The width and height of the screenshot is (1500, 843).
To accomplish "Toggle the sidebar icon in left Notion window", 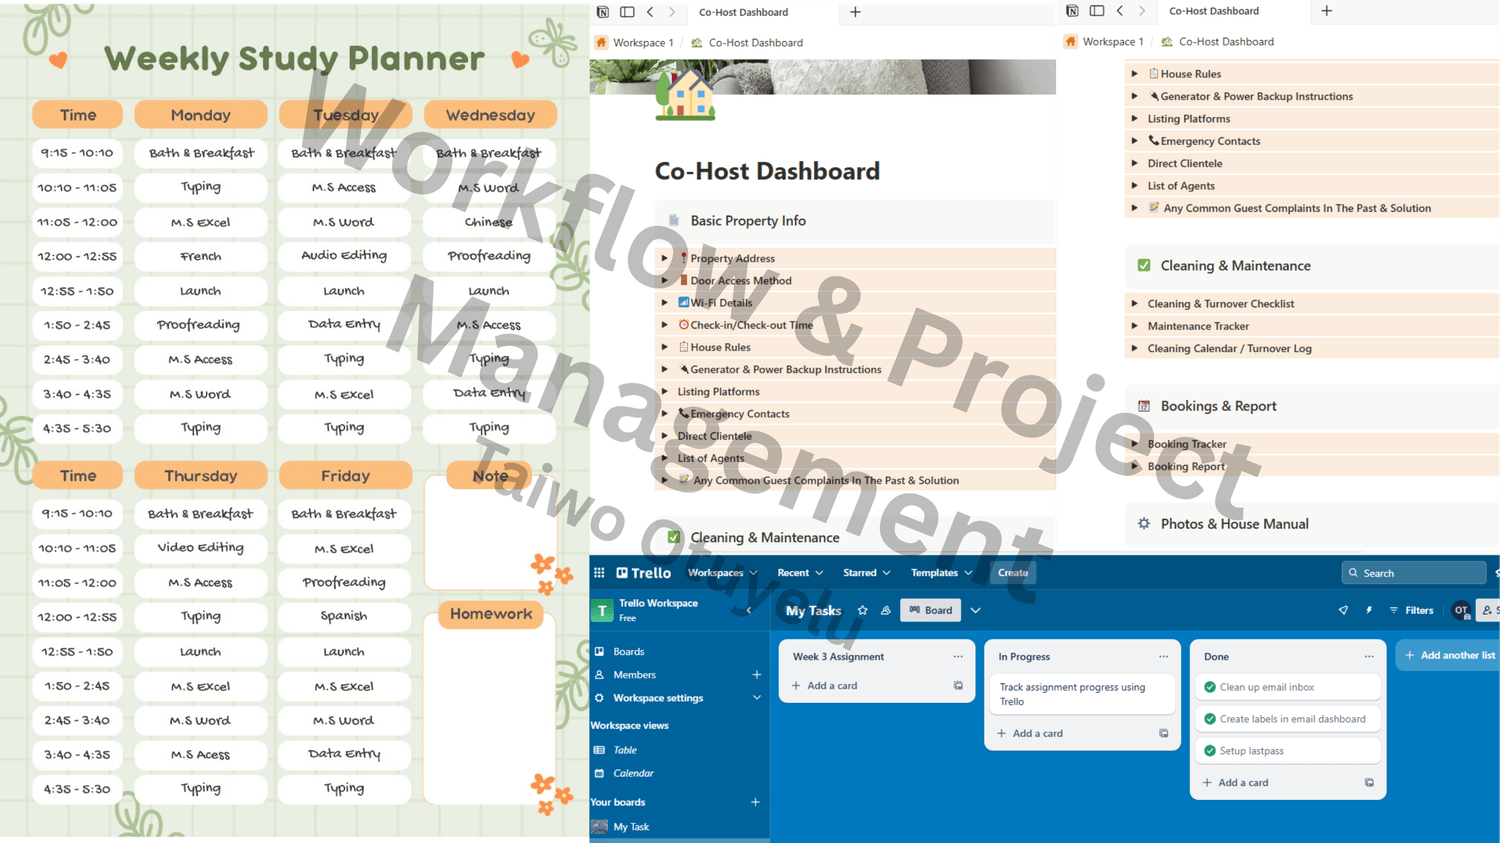I will tap(627, 12).
